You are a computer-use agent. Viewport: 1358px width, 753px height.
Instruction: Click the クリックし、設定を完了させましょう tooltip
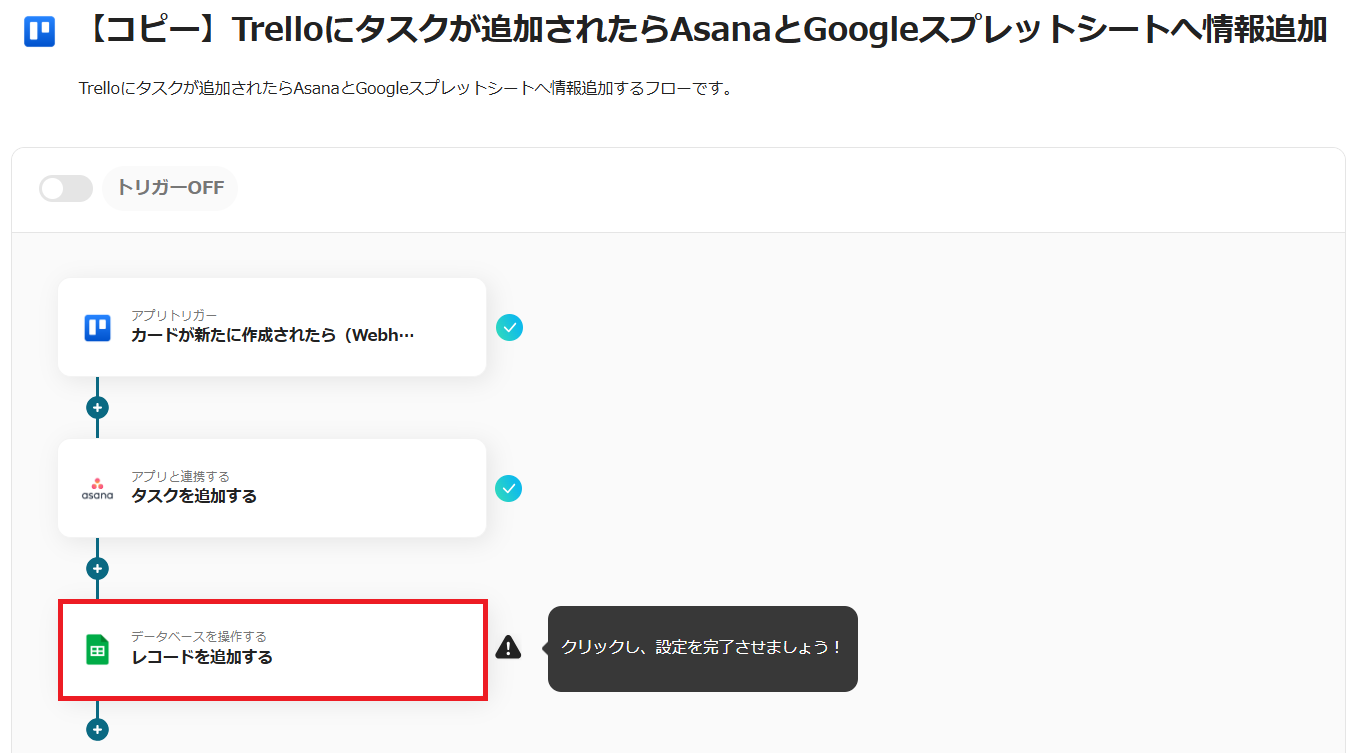pos(702,648)
